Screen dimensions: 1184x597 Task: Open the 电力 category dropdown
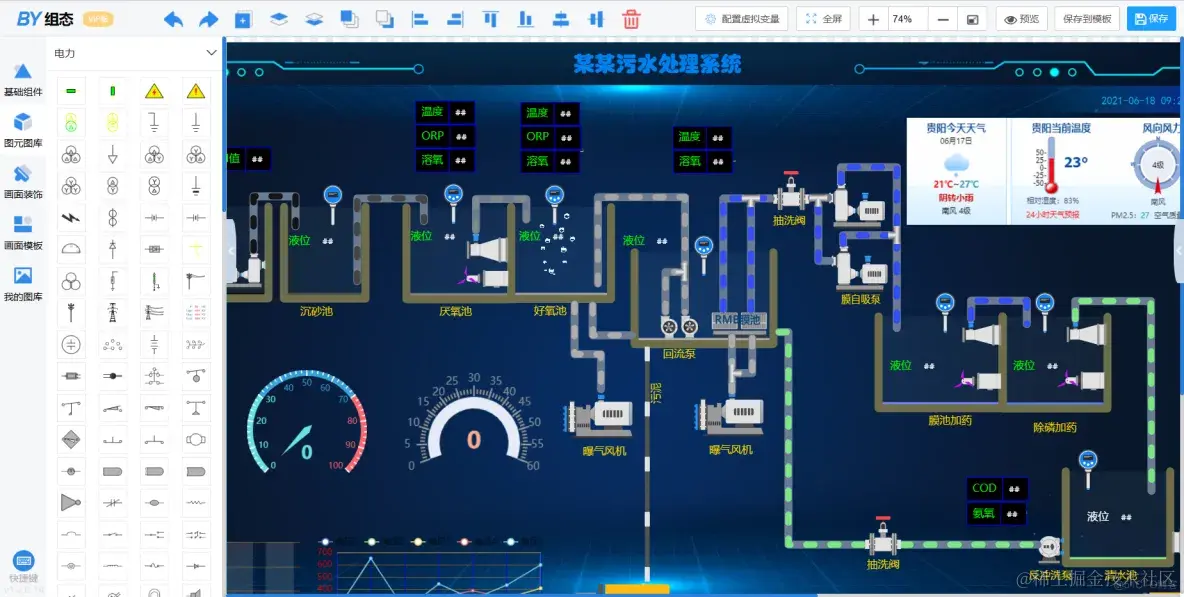pyautogui.click(x=130, y=52)
